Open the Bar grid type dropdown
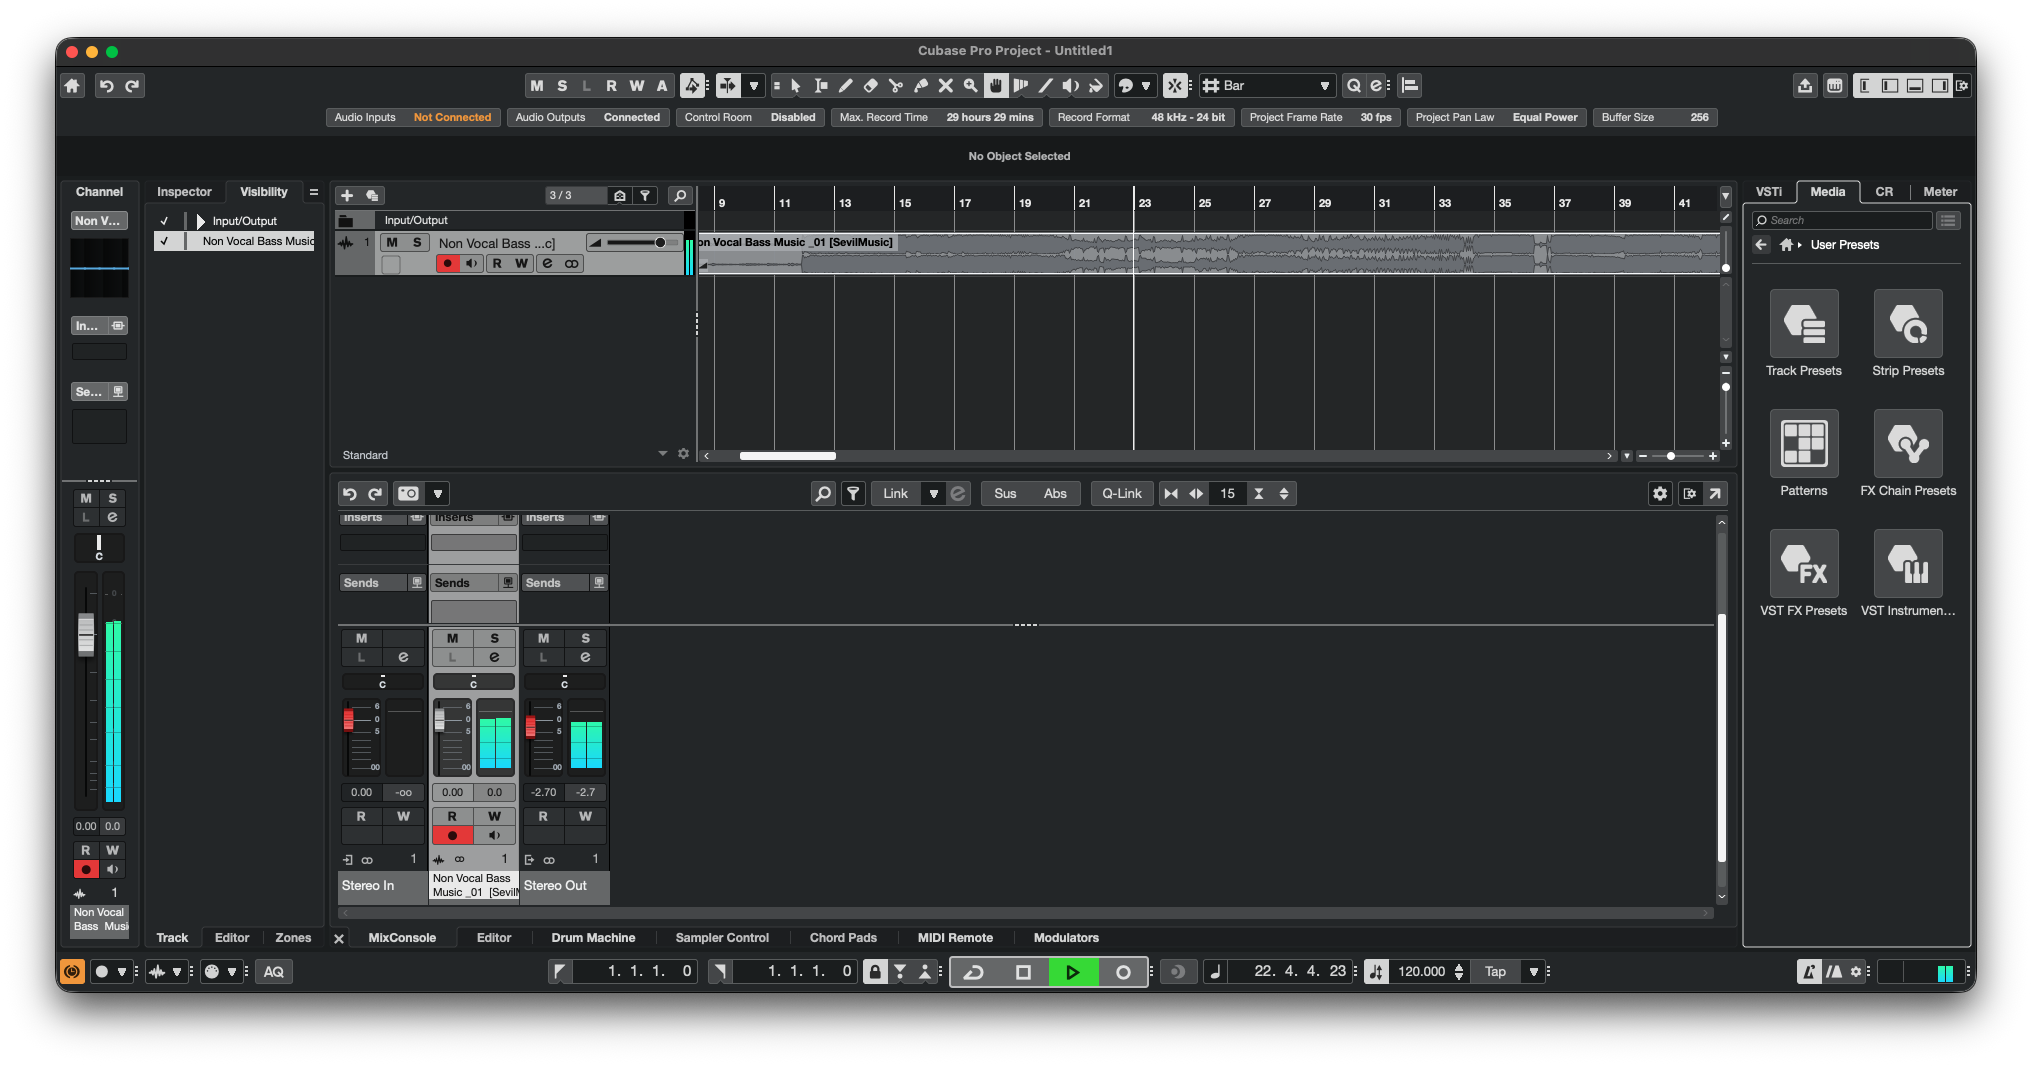The height and width of the screenshot is (1066, 2032). pyautogui.click(x=1324, y=86)
